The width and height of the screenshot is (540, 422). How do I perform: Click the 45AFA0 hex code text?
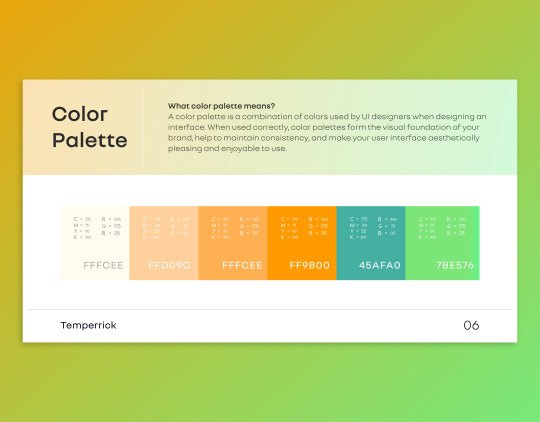click(380, 265)
